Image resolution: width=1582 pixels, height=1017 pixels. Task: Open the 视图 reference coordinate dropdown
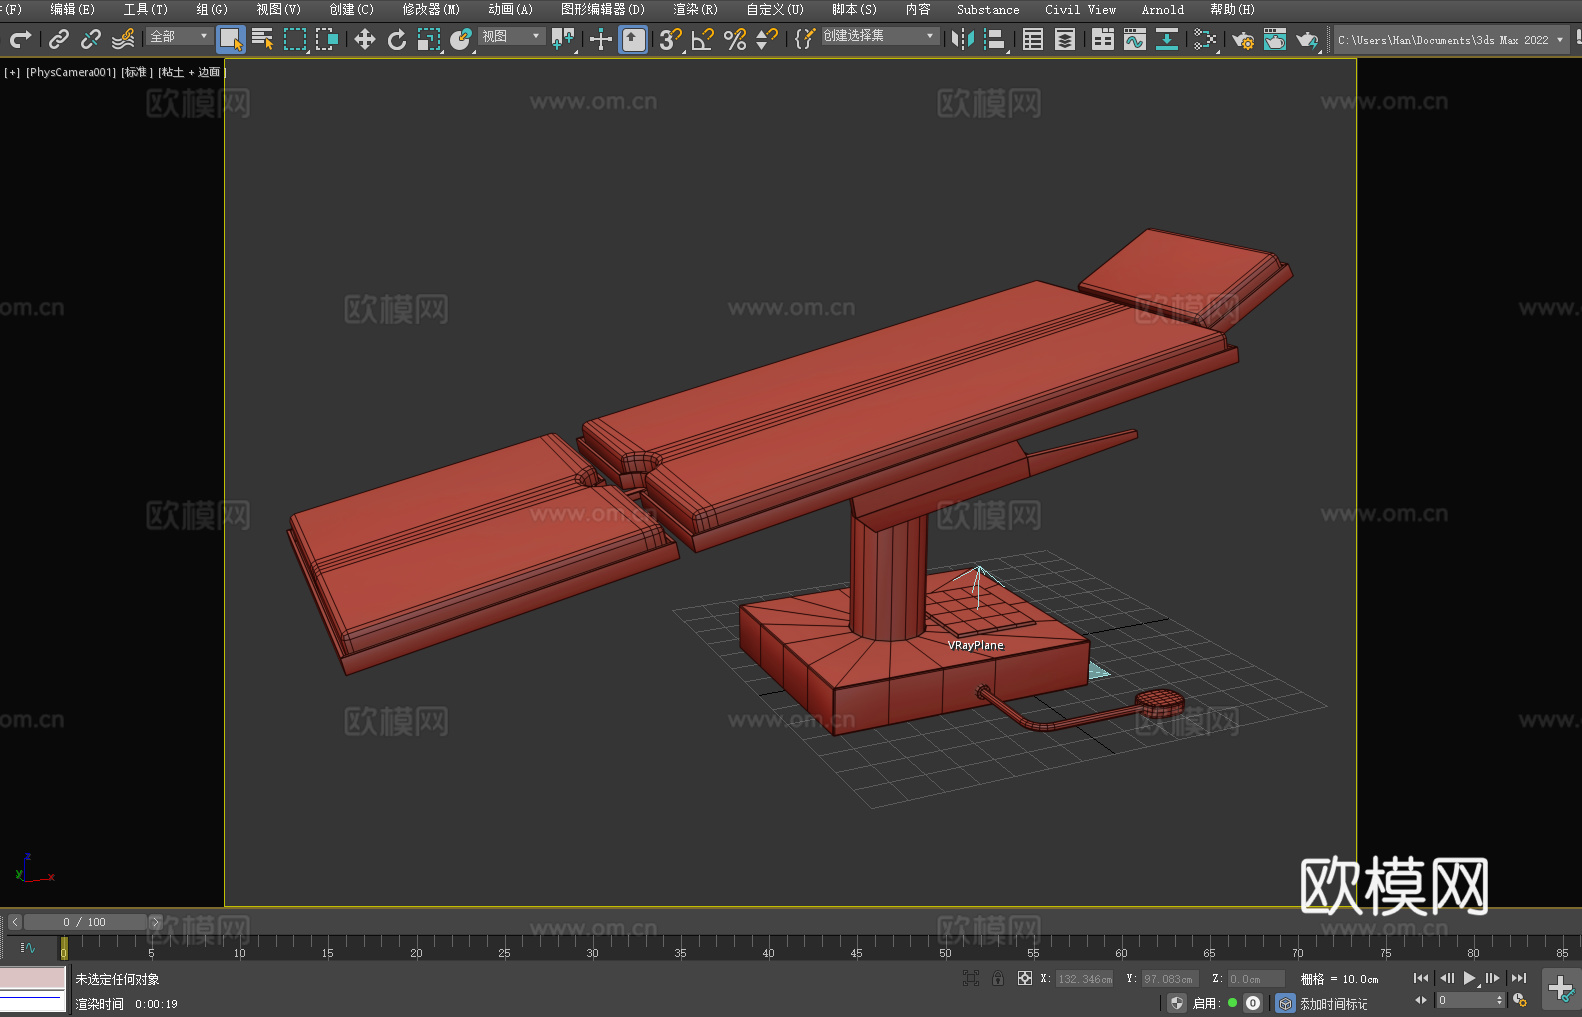tap(510, 36)
